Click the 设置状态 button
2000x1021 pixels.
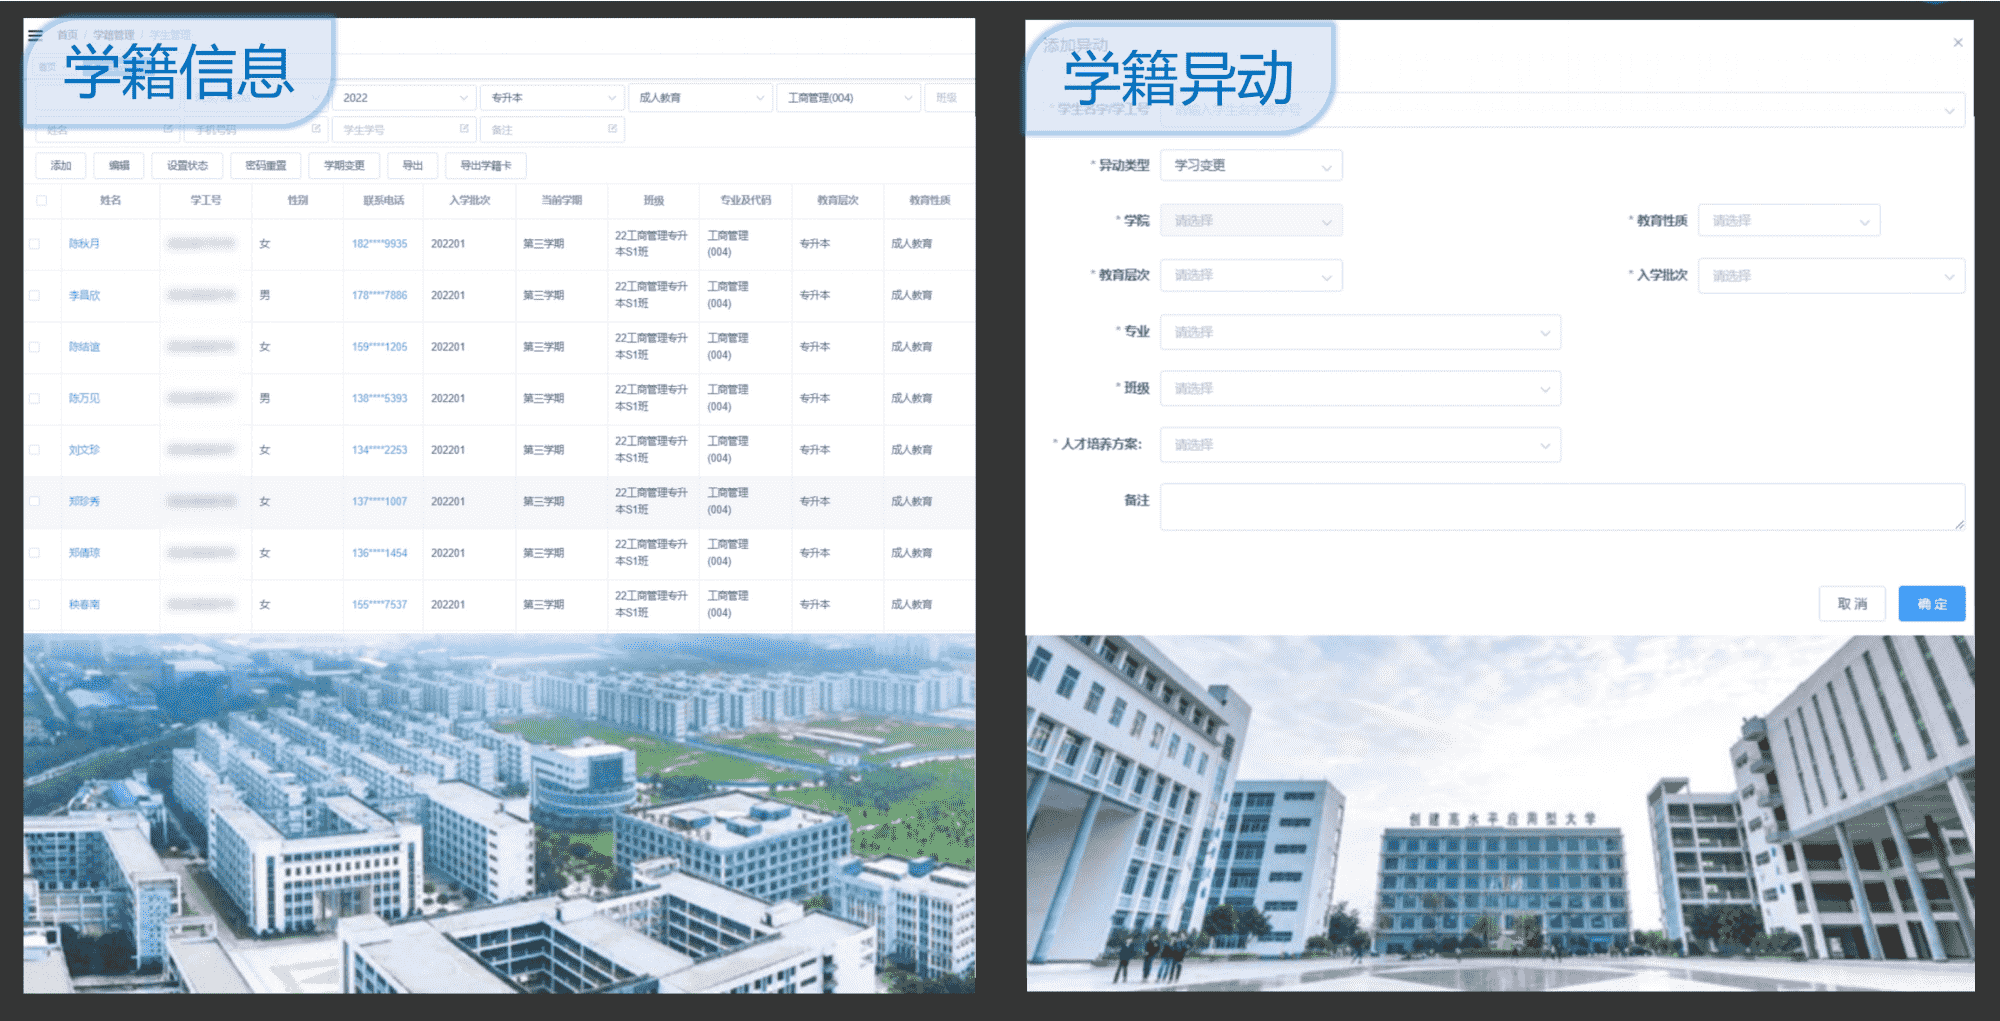coord(187,166)
